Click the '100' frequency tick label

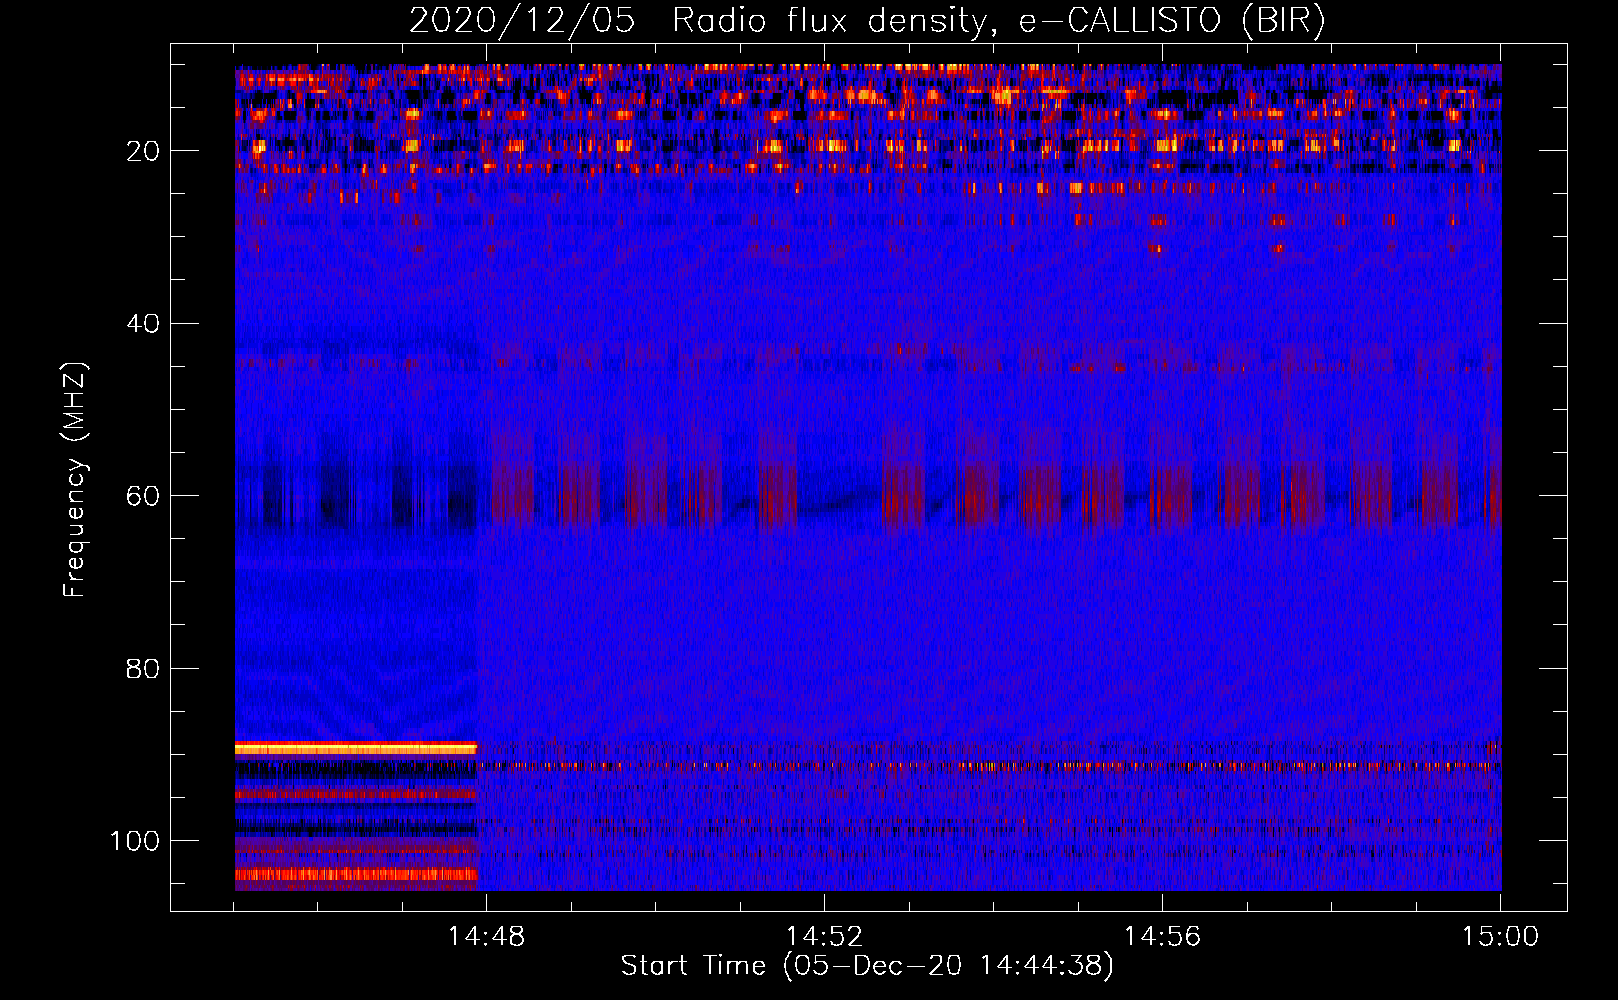coord(135,841)
